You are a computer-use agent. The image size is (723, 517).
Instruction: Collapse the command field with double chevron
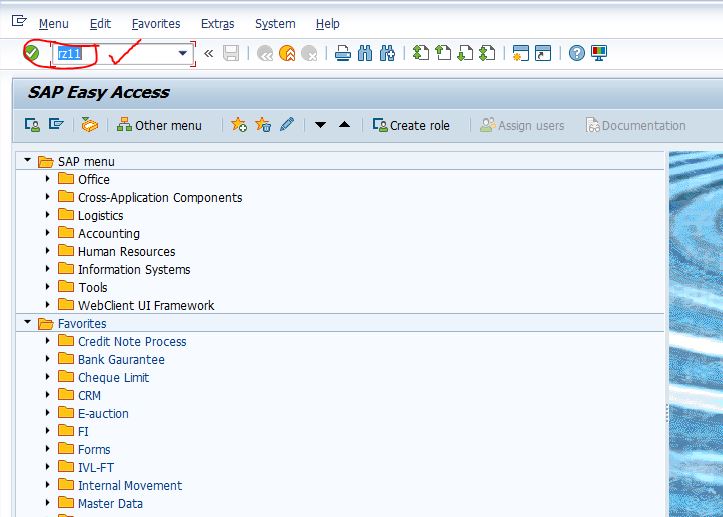point(208,53)
